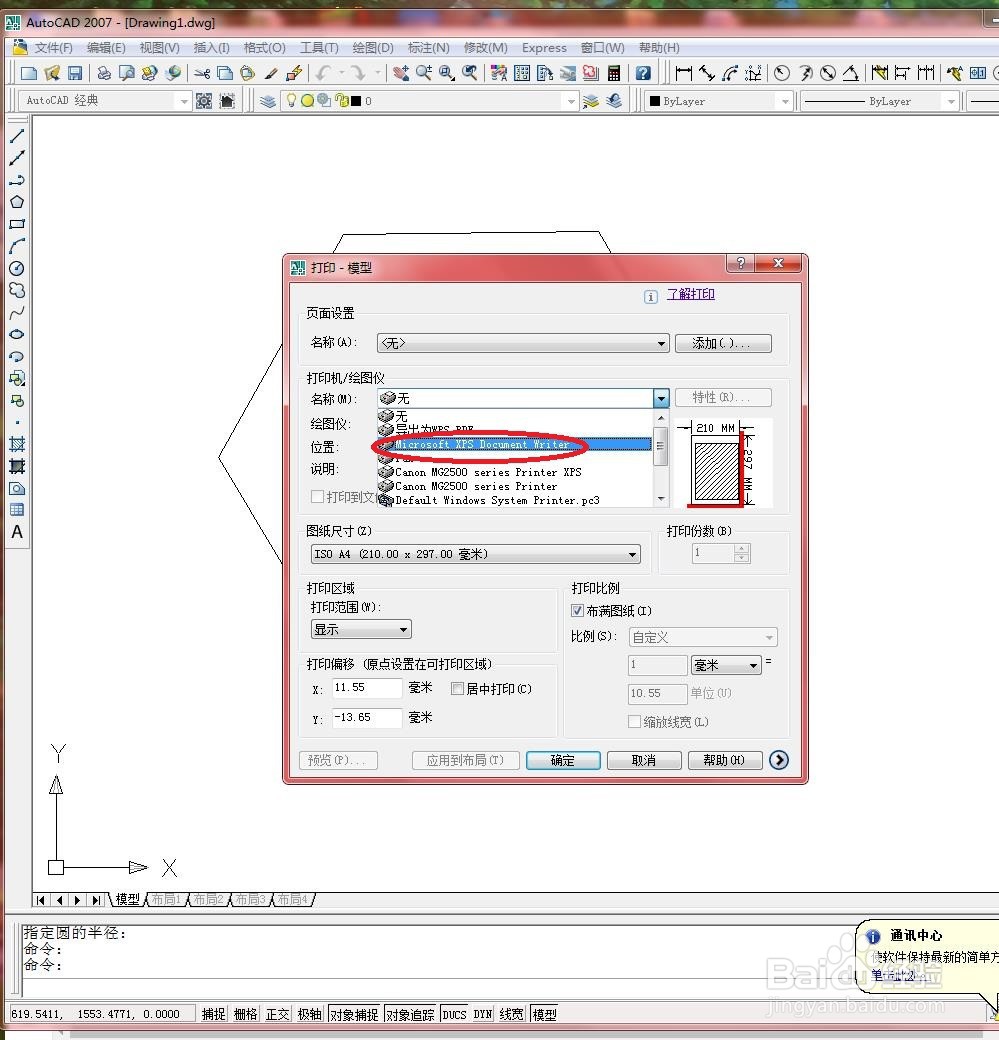This screenshot has width=999, height=1040.
Task: Select Microsoft XPS Document Writer printer
Action: 515,444
